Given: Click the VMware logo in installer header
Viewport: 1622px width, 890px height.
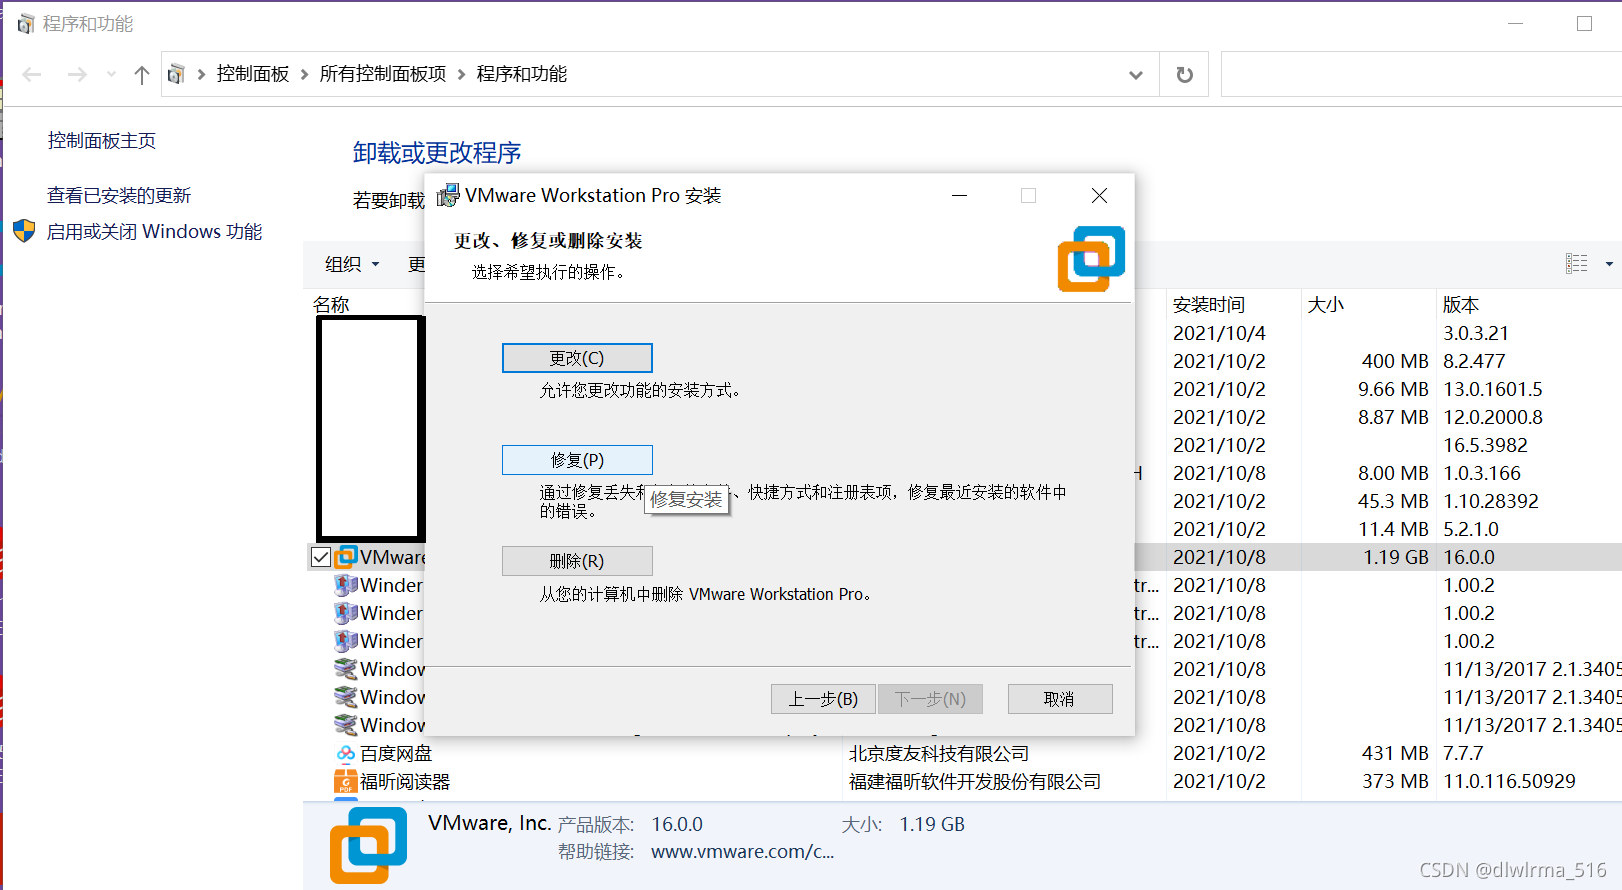Looking at the screenshot, I should coord(1091,259).
